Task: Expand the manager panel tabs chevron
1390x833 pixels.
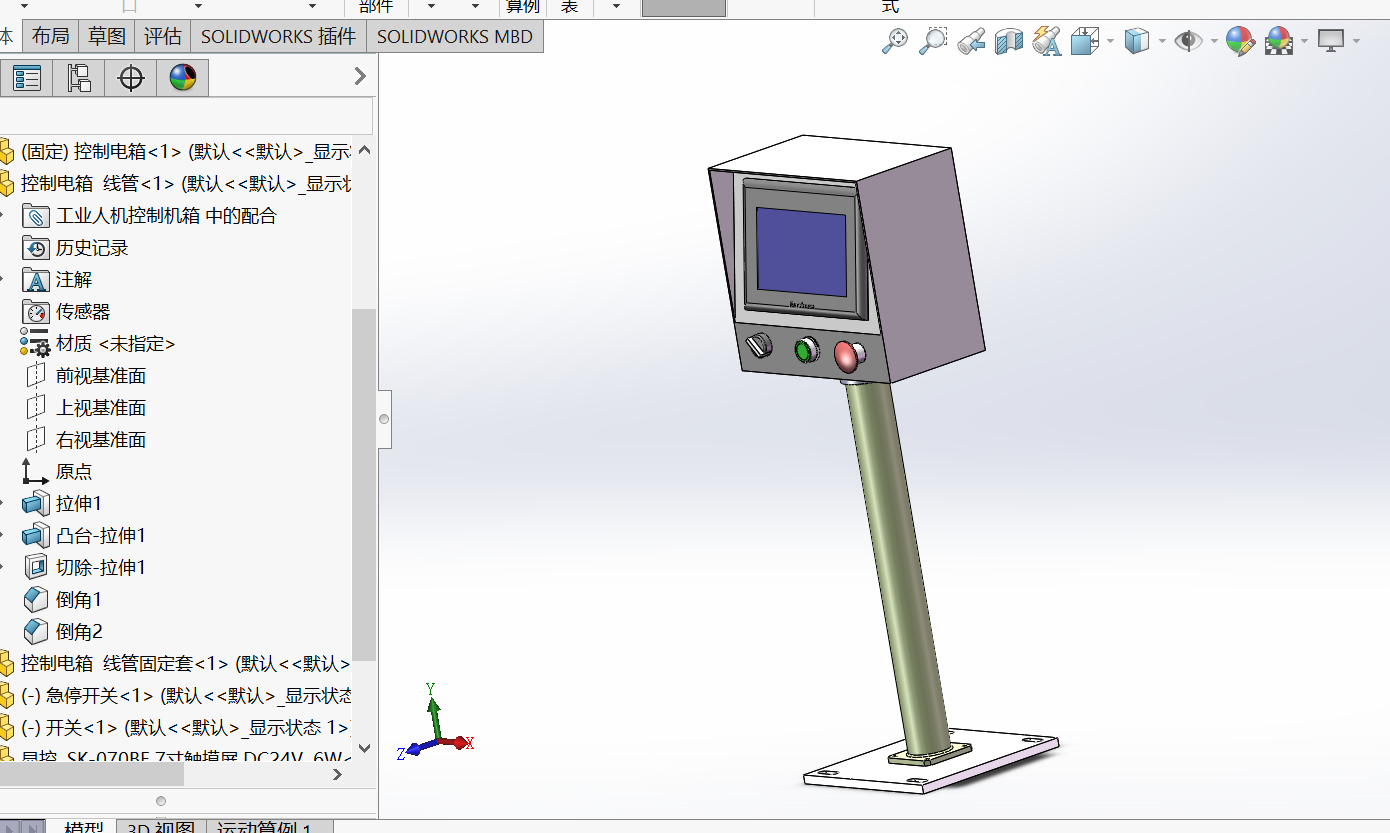Action: click(361, 76)
